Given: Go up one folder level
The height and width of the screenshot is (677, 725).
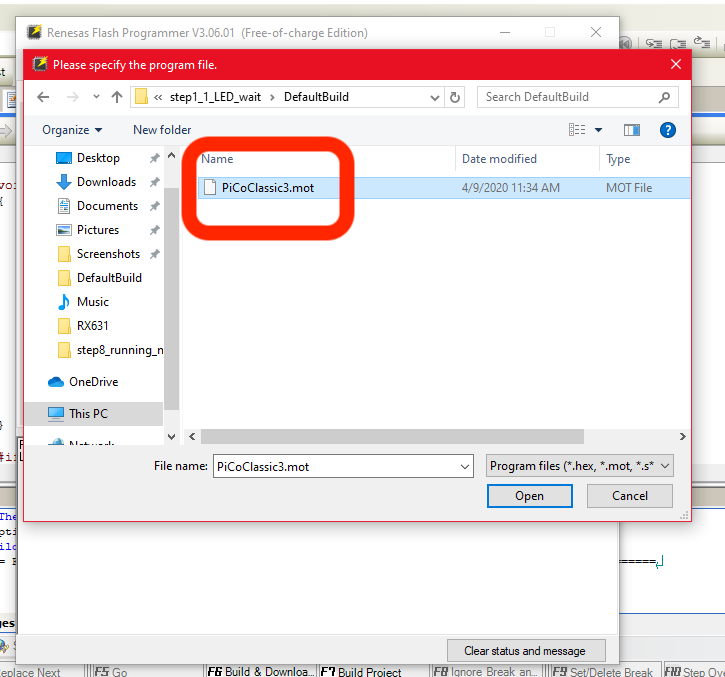Looking at the screenshot, I should tap(117, 97).
